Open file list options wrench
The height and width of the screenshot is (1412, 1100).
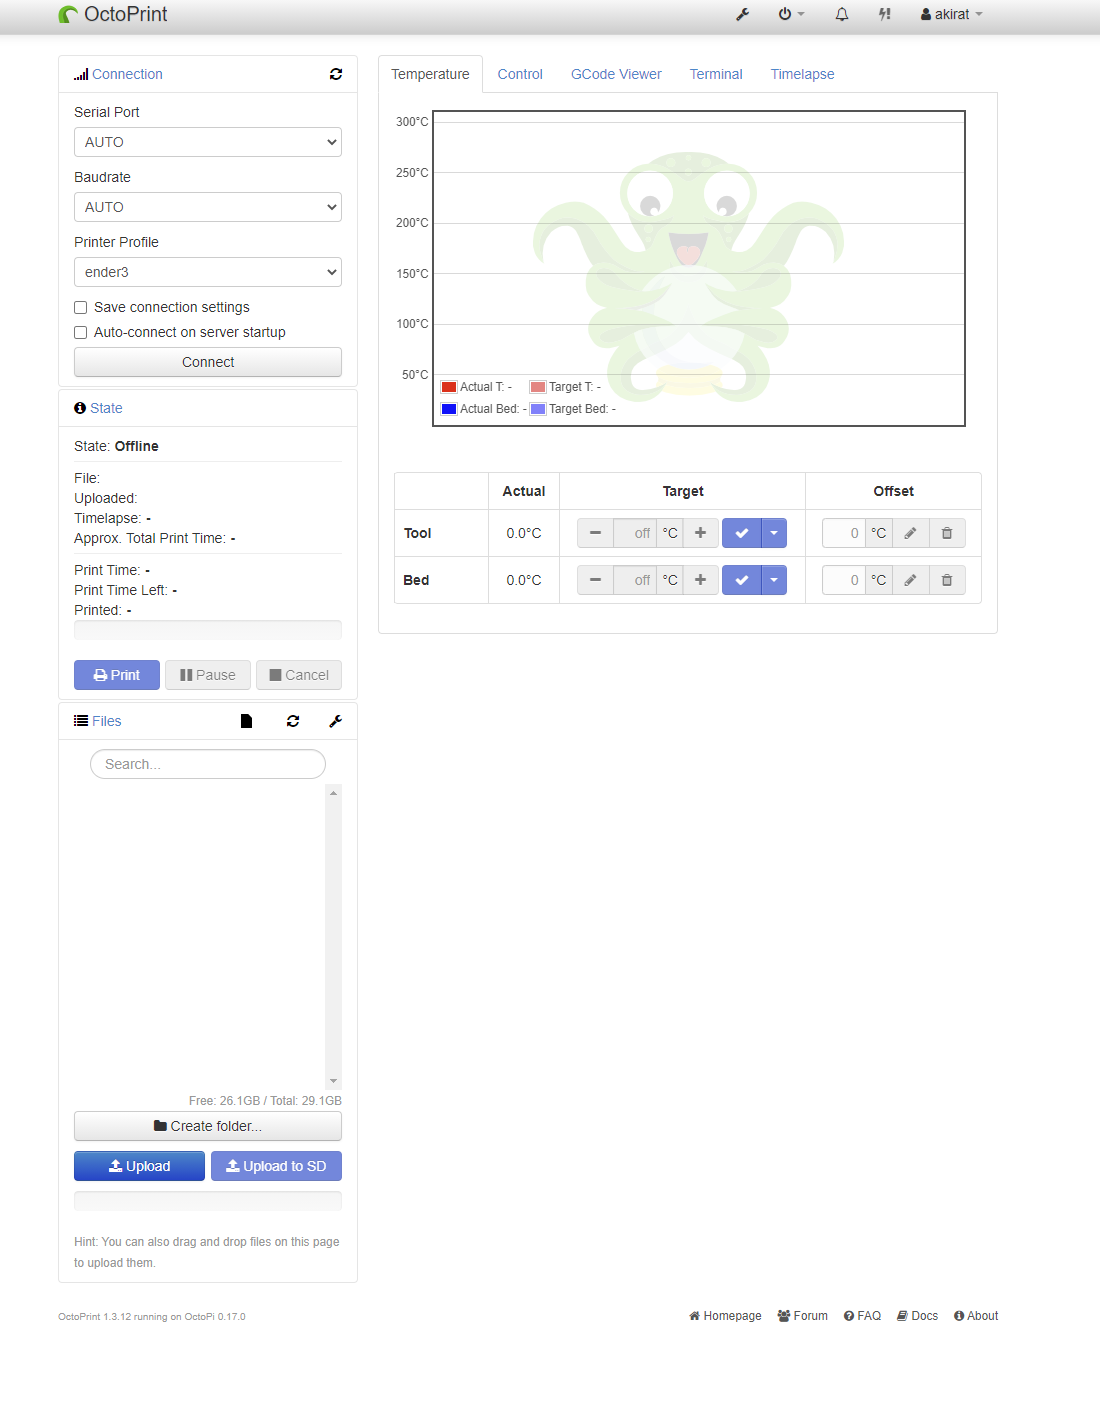pyautogui.click(x=336, y=721)
